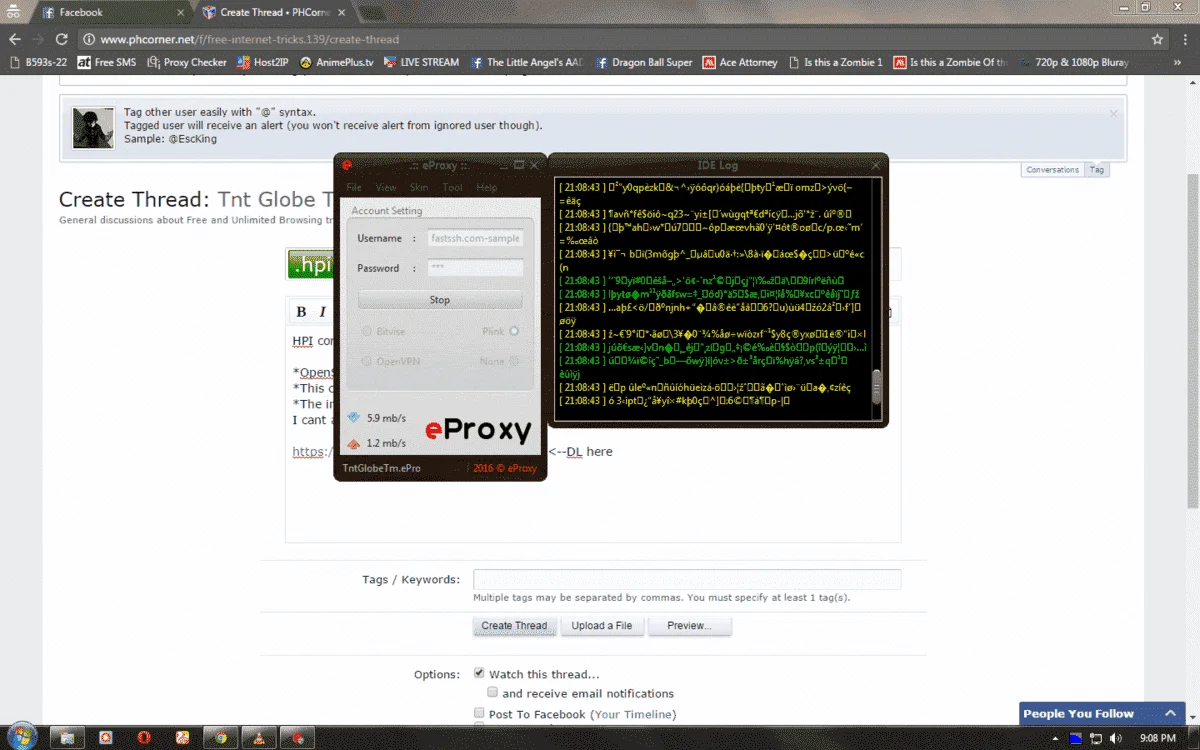
Task: Open the Your Timeline link
Action: pos(633,714)
